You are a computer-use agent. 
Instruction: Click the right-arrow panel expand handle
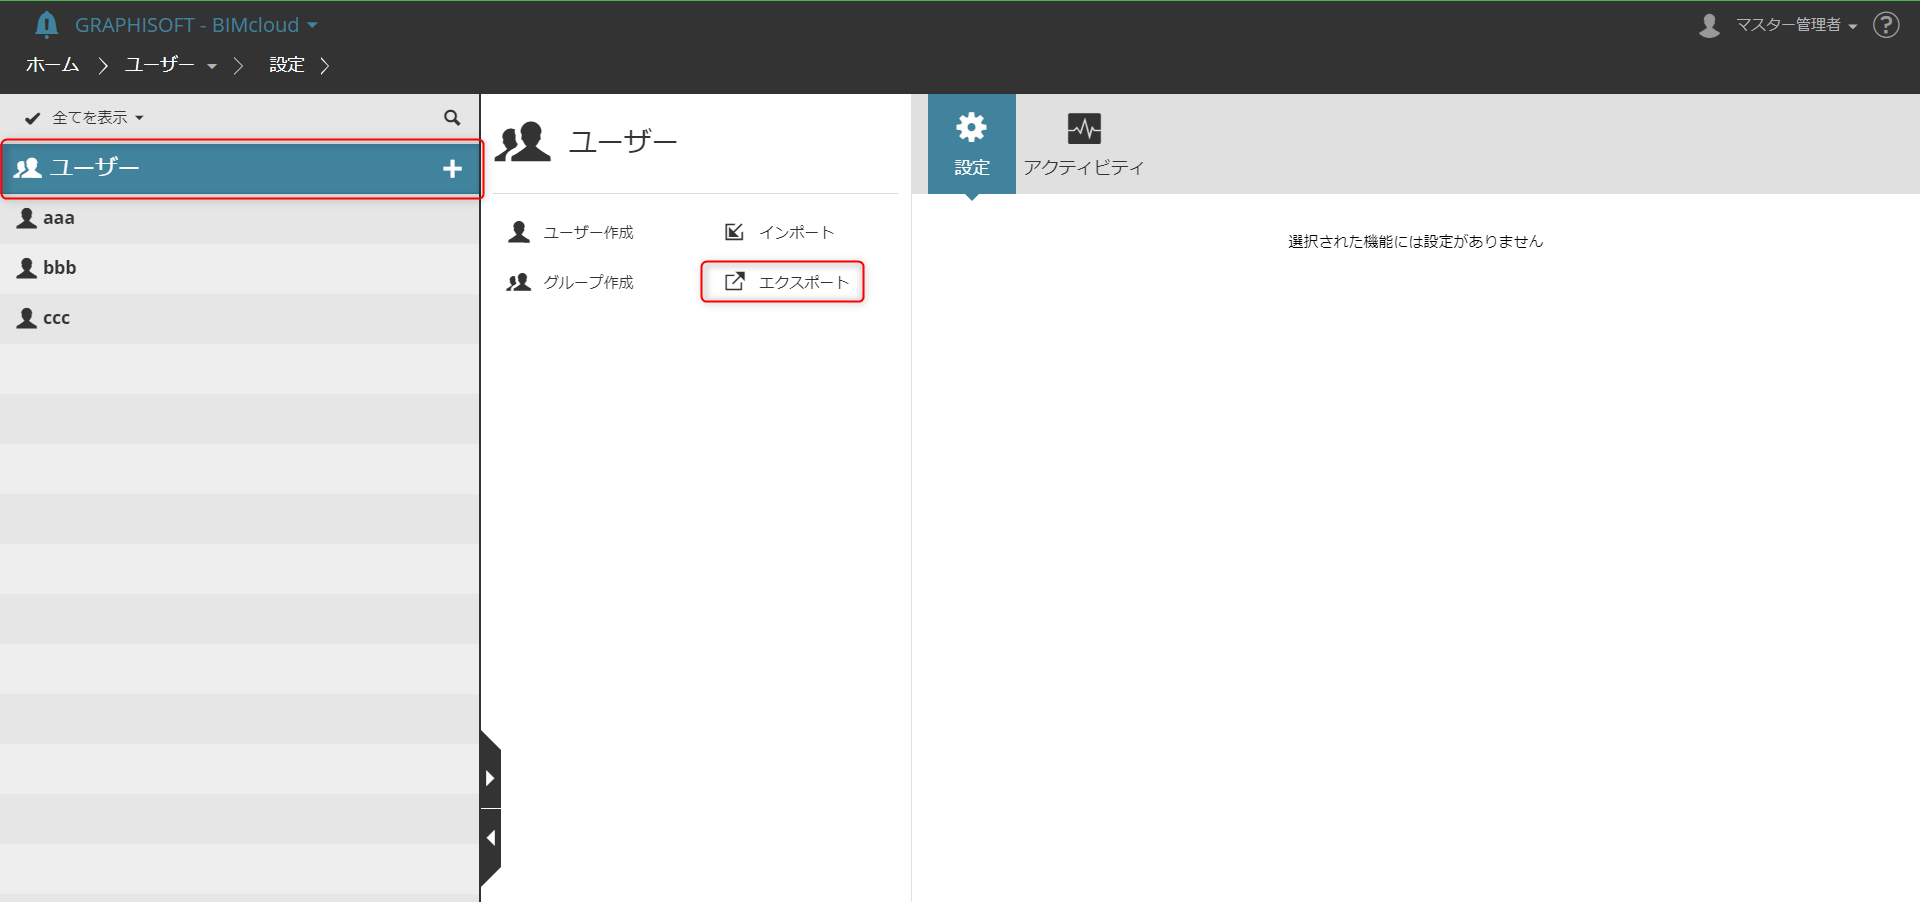click(x=490, y=777)
